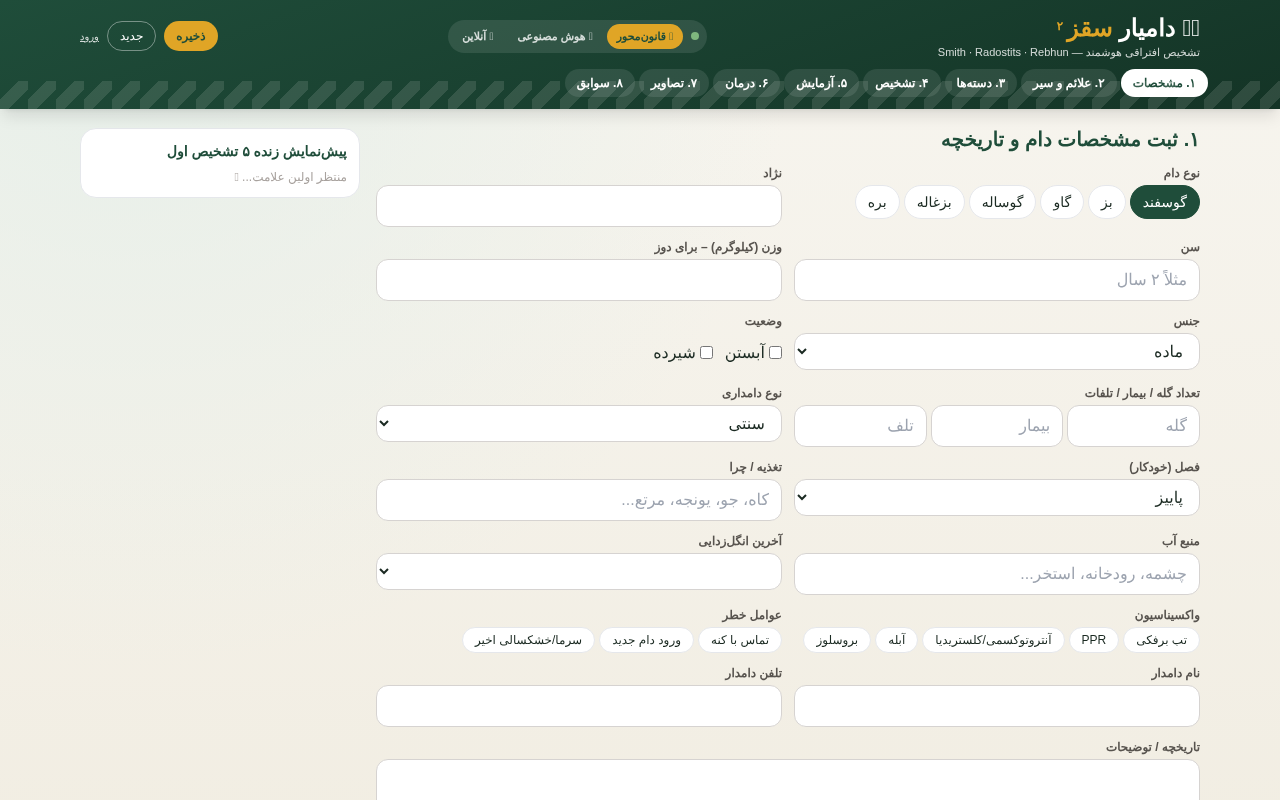Tick the آبستن checkbox

coord(775,352)
